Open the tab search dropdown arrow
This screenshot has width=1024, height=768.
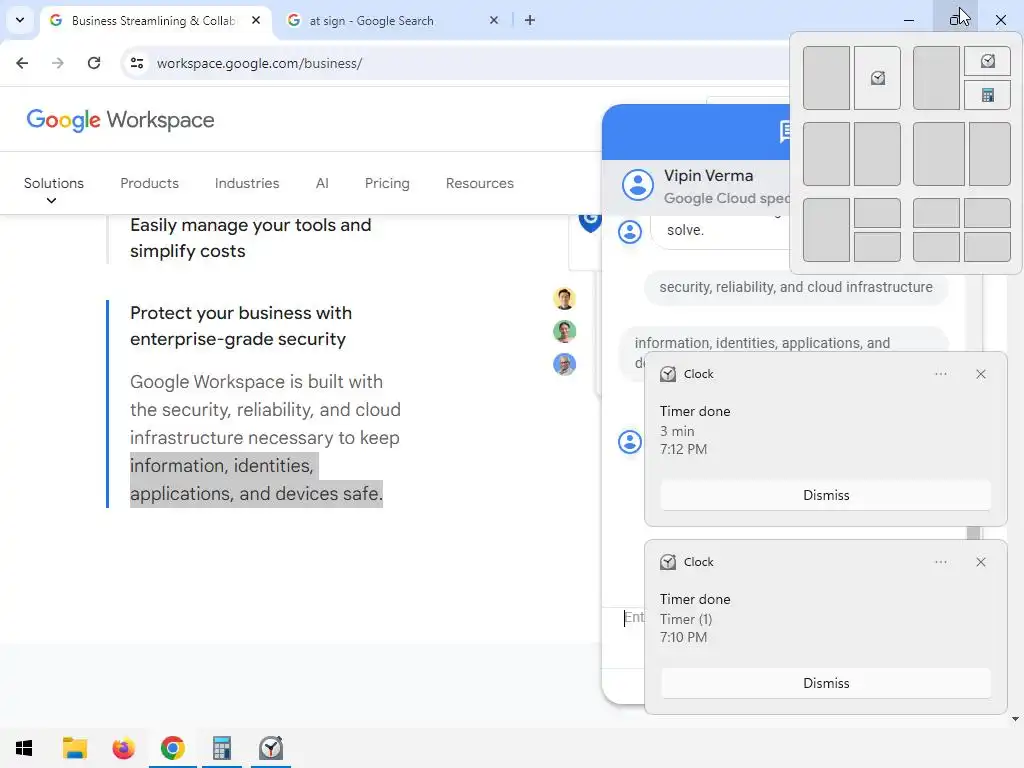(20, 20)
